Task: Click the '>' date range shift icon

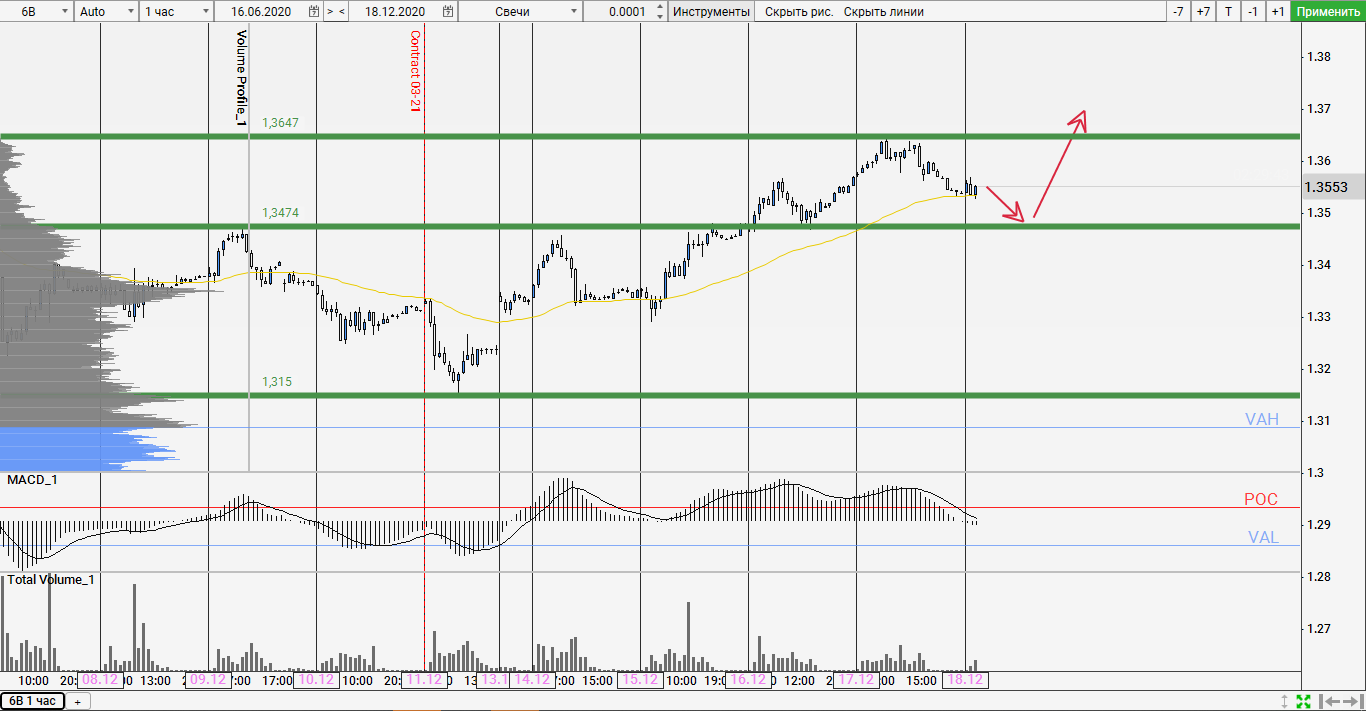Action: pos(331,12)
